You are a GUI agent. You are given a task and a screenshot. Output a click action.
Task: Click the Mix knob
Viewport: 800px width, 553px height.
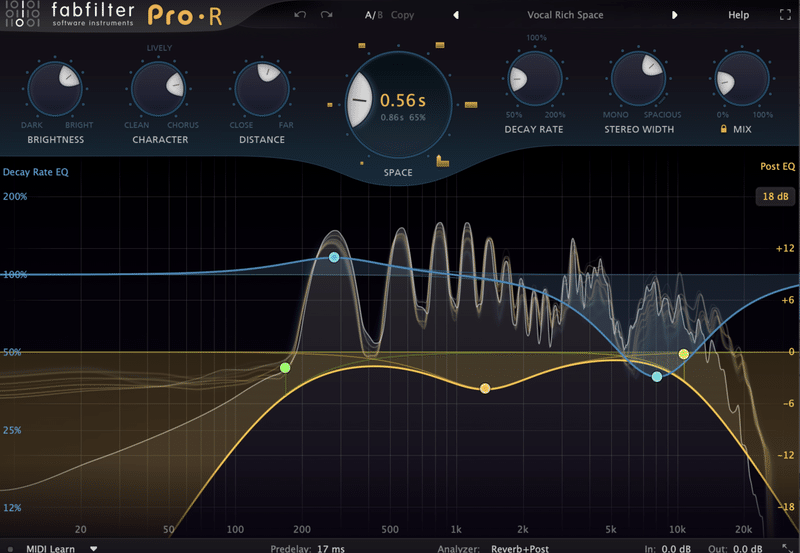coord(741,79)
